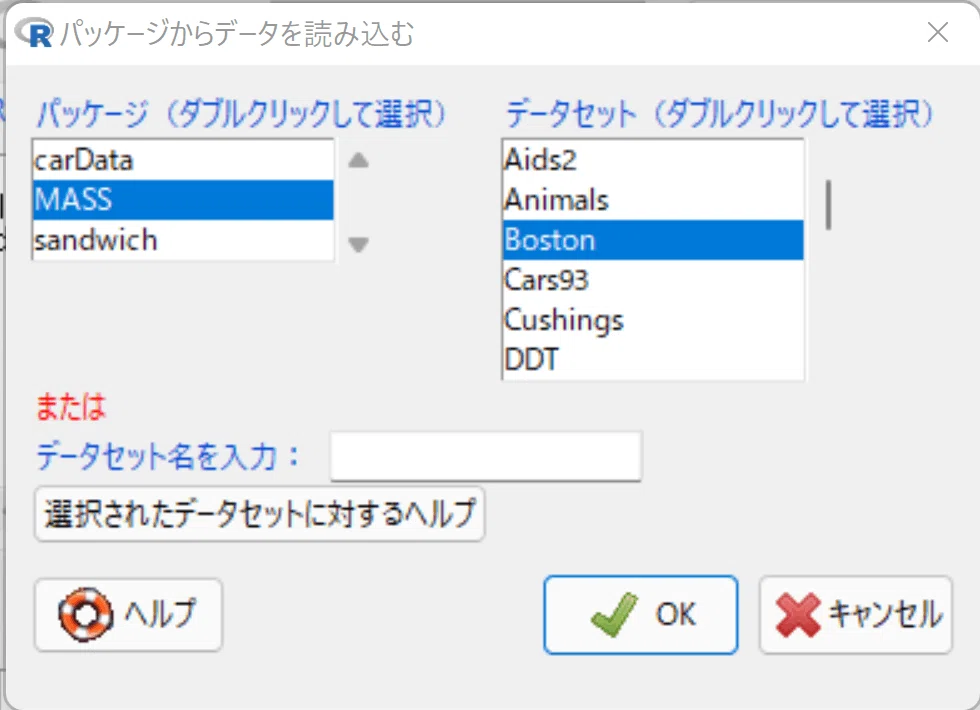Screen dimensions: 980x710
Task: Select the Boston dataset
Action: click(x=653, y=240)
